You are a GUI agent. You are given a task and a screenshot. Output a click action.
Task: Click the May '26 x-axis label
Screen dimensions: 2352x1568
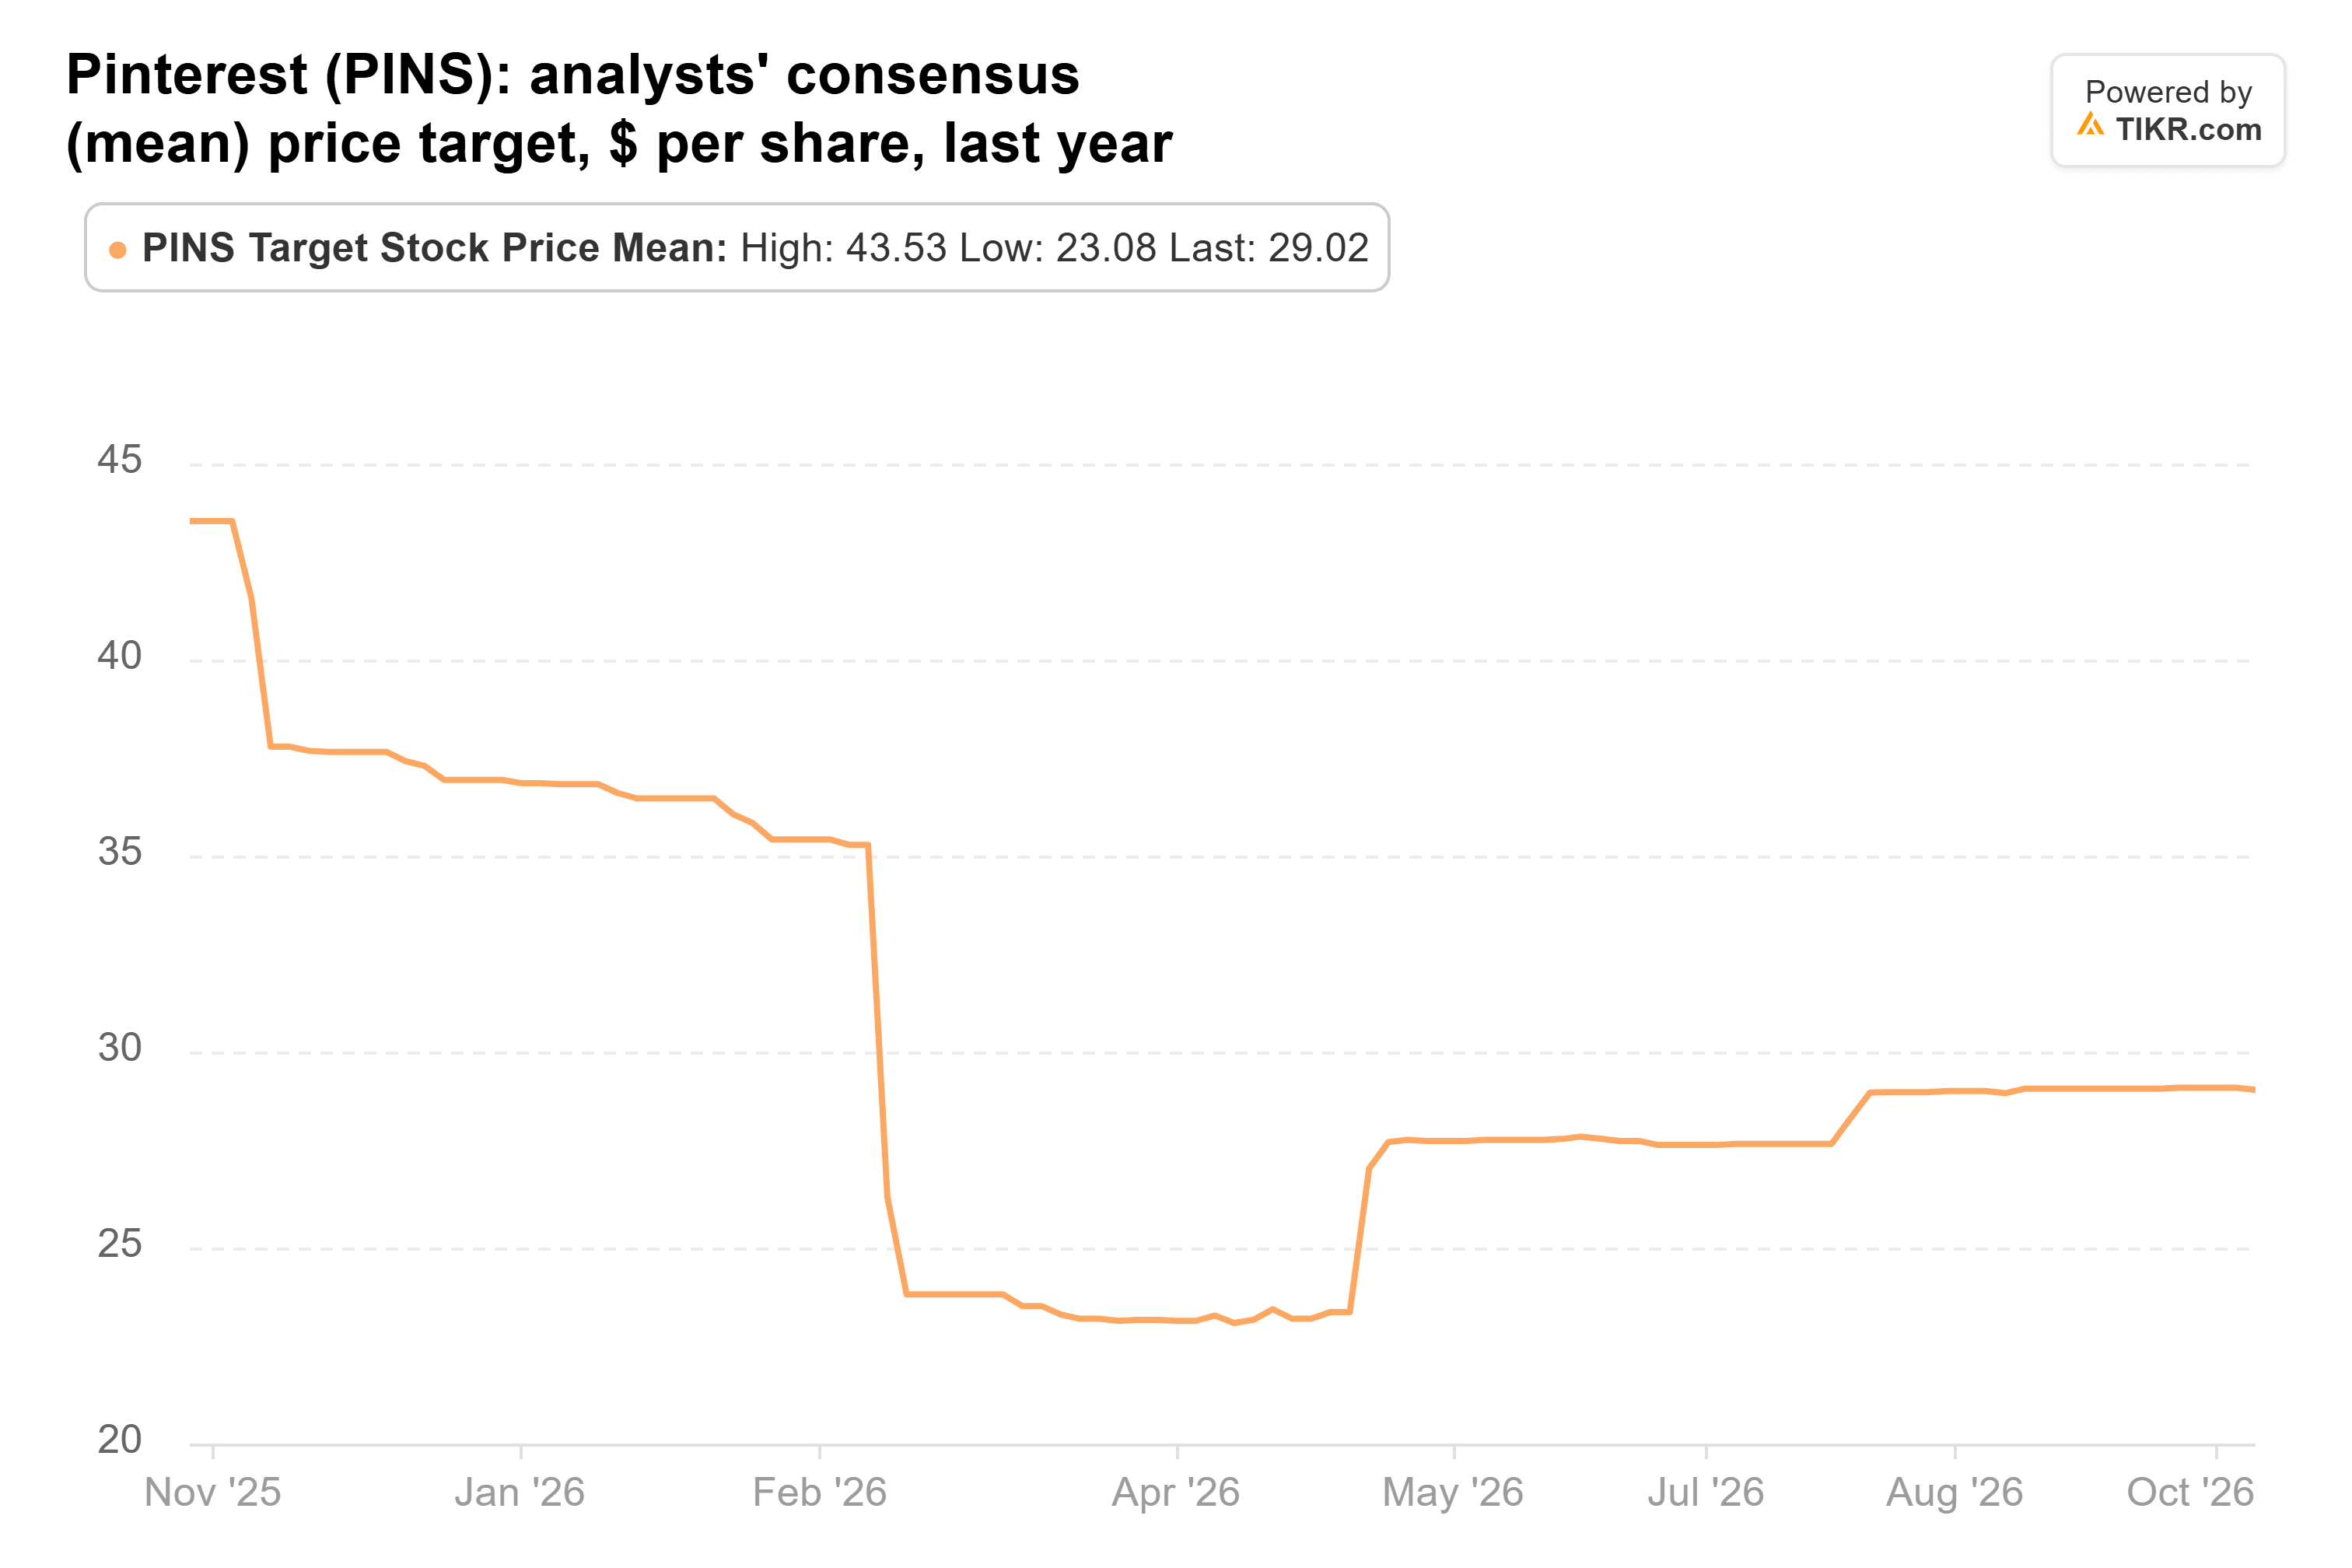click(x=1452, y=1492)
